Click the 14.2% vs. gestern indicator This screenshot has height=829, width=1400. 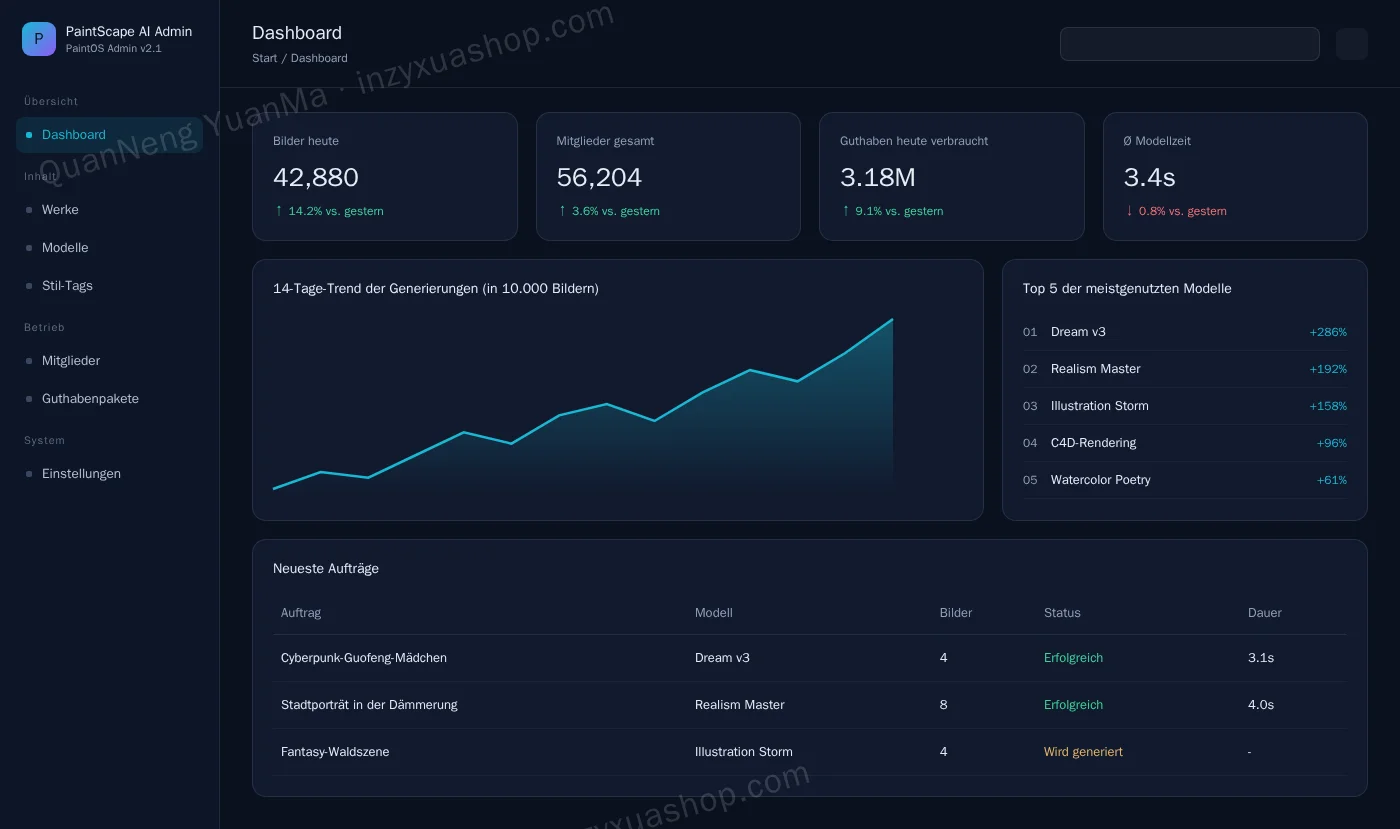click(328, 211)
